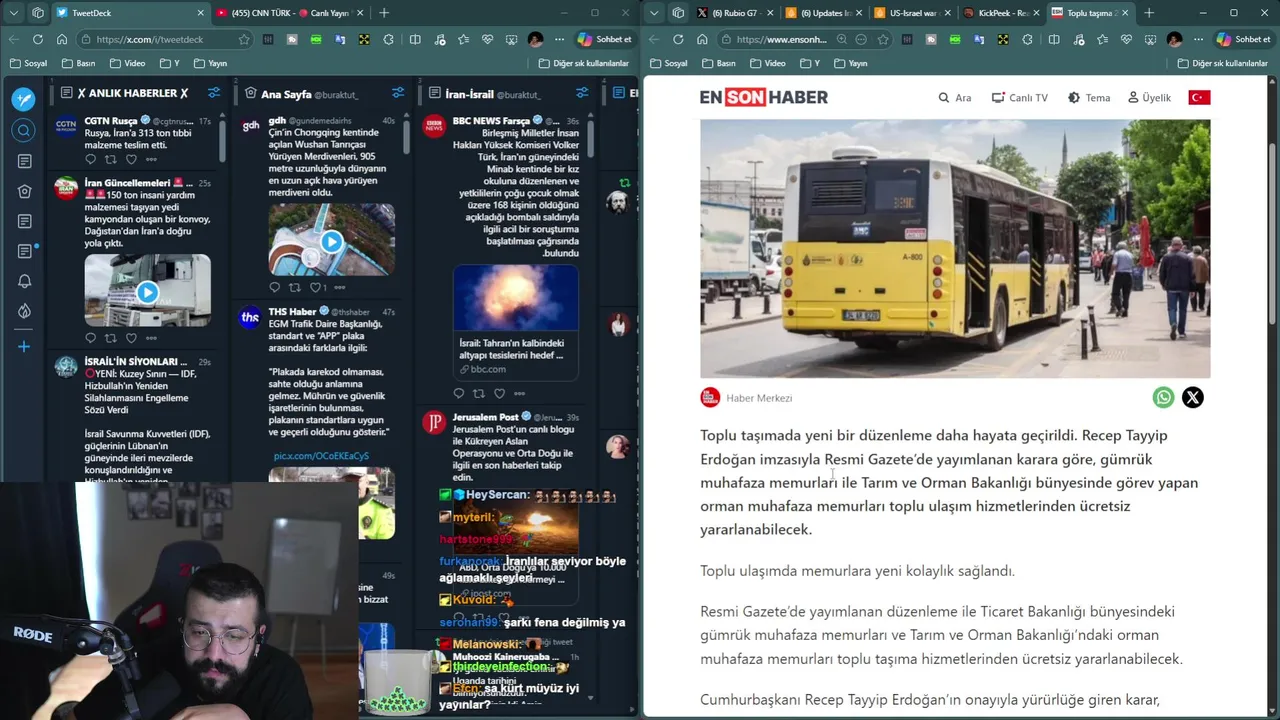Compose a new tweet in TweetDeck
The image size is (1280, 720).
tap(24, 99)
